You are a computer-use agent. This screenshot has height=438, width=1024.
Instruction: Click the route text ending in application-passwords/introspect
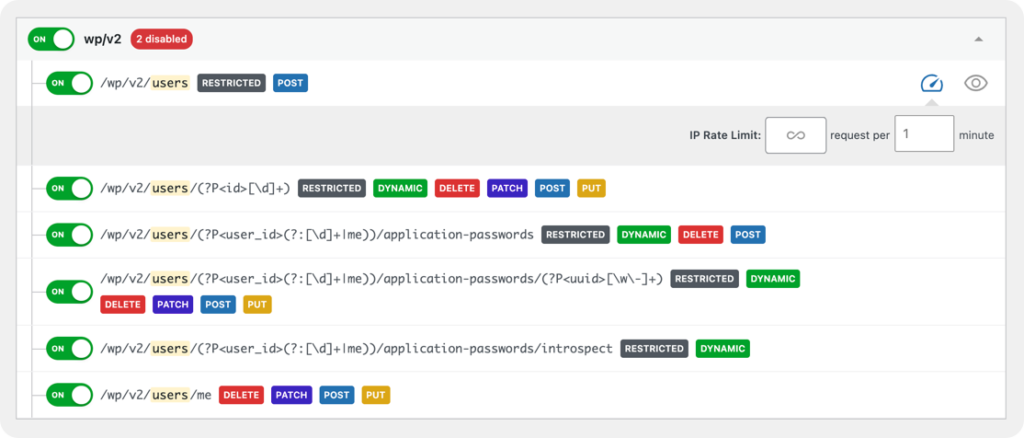coord(357,349)
